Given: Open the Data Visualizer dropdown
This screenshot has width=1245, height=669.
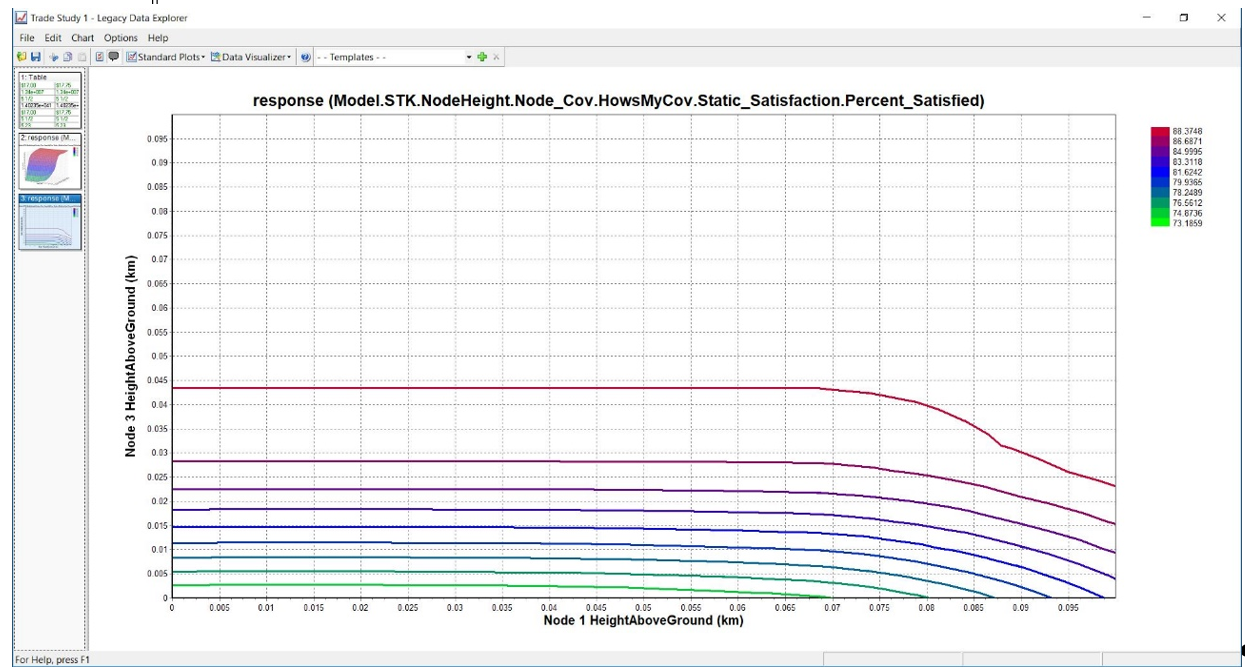Looking at the screenshot, I should tap(251, 57).
